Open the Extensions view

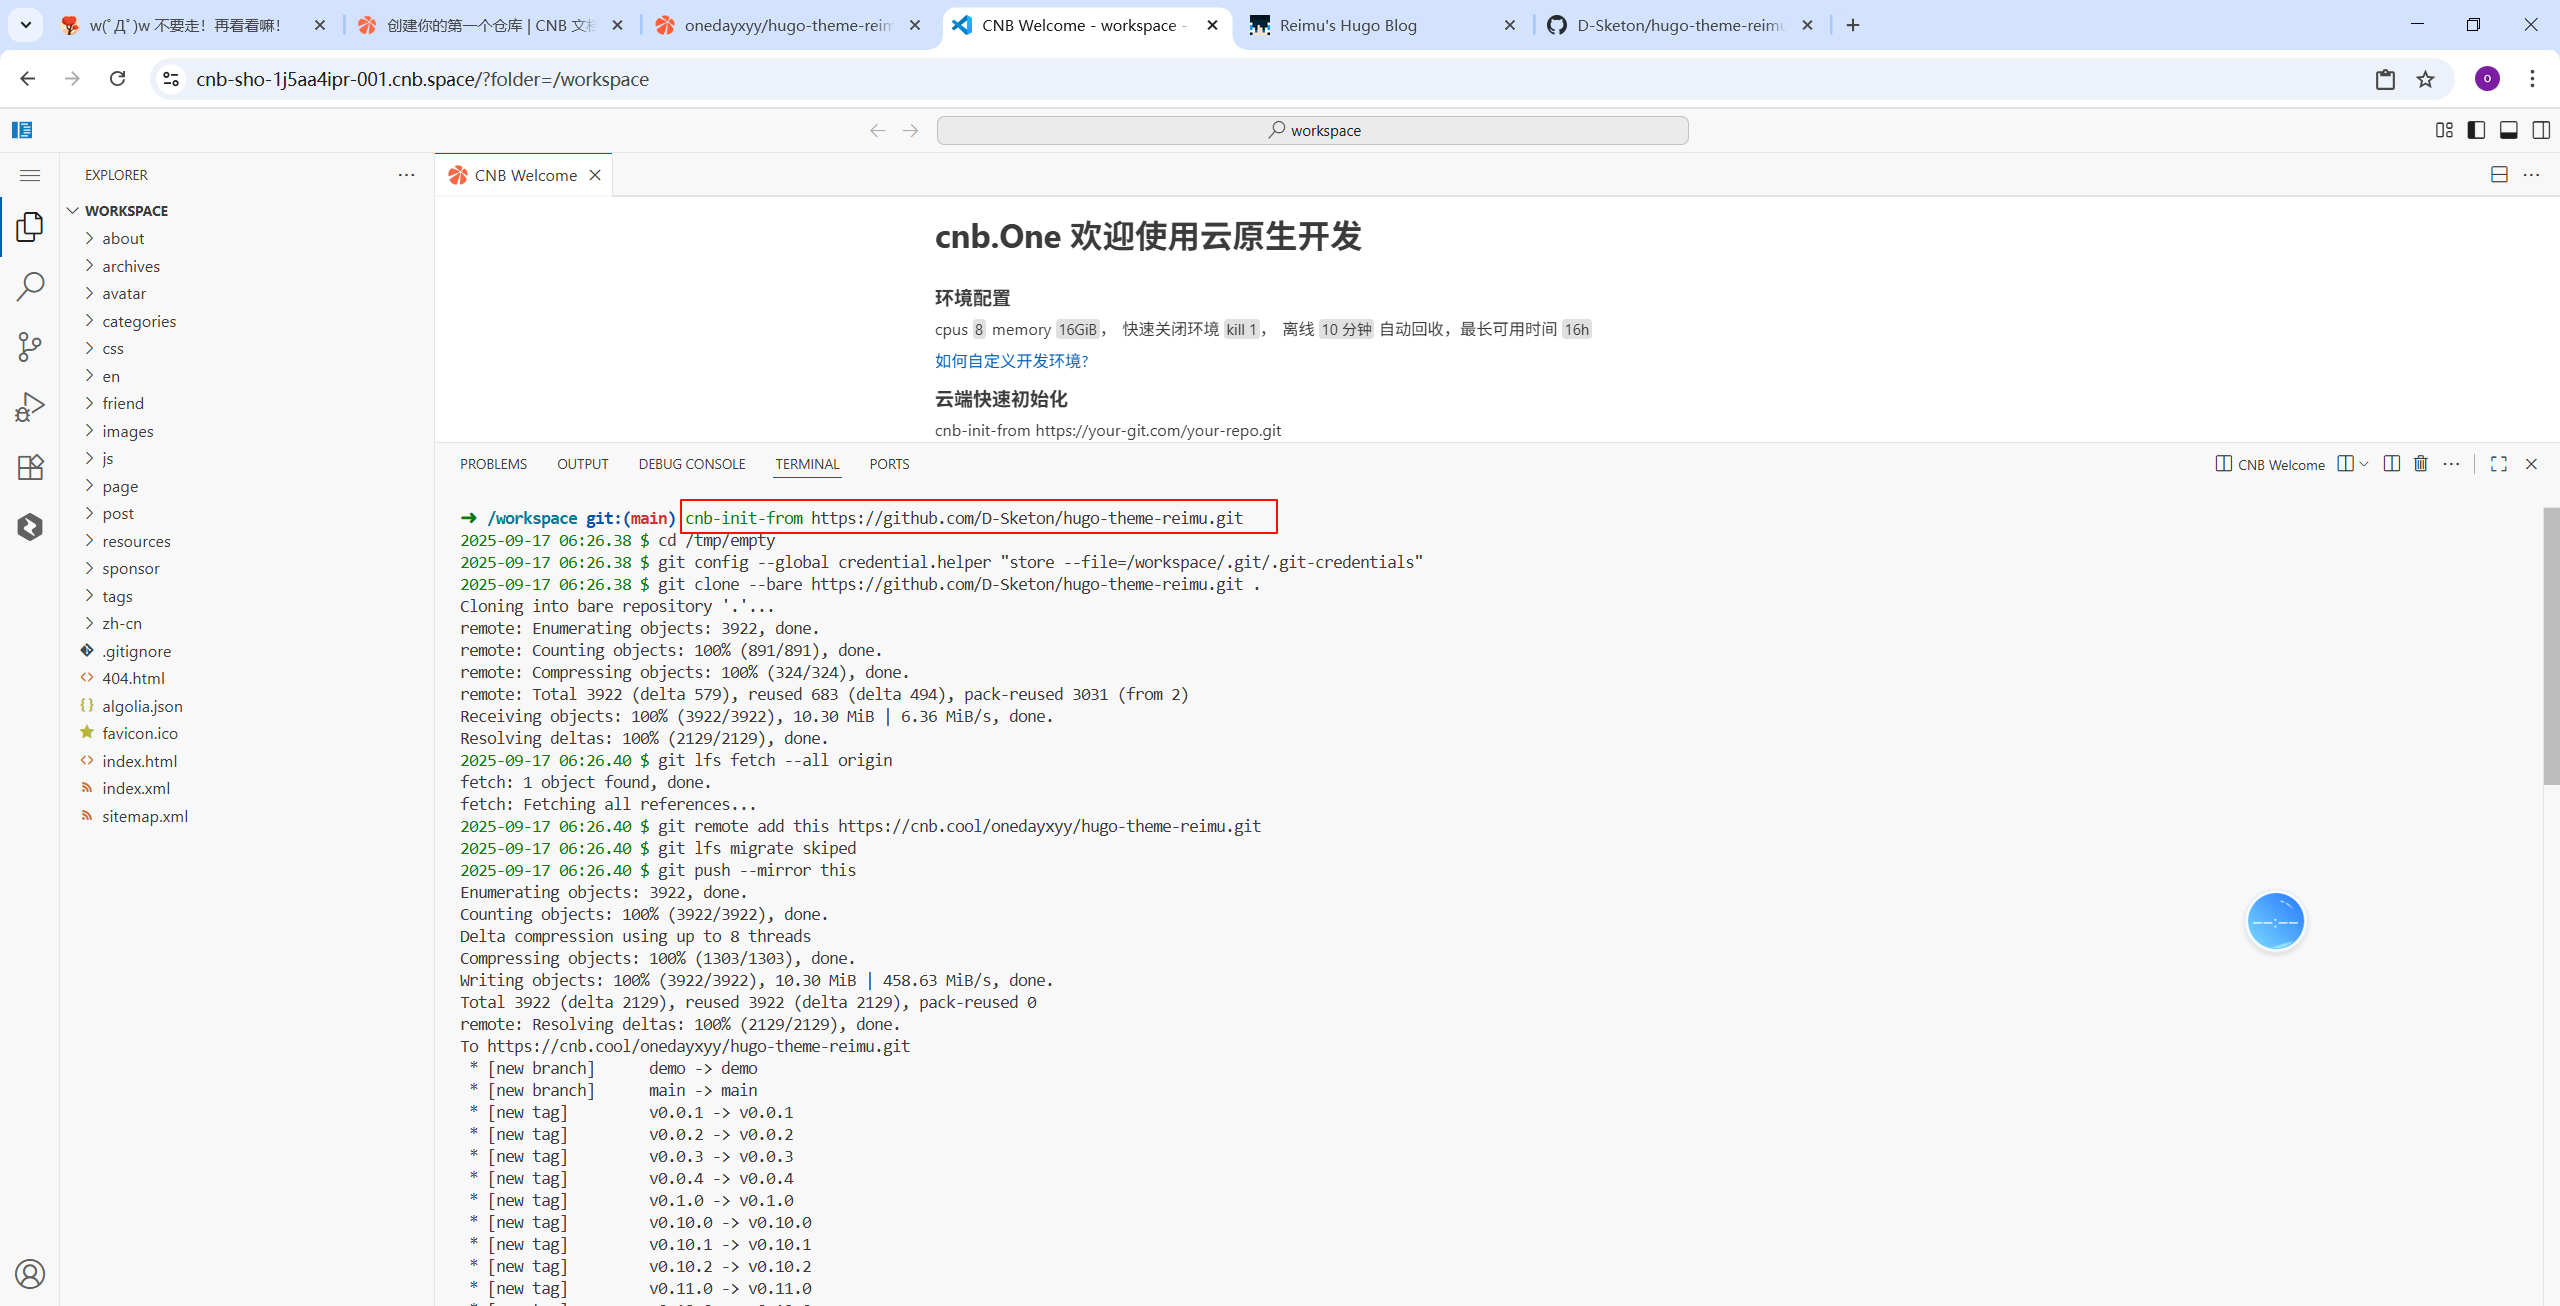click(30, 467)
